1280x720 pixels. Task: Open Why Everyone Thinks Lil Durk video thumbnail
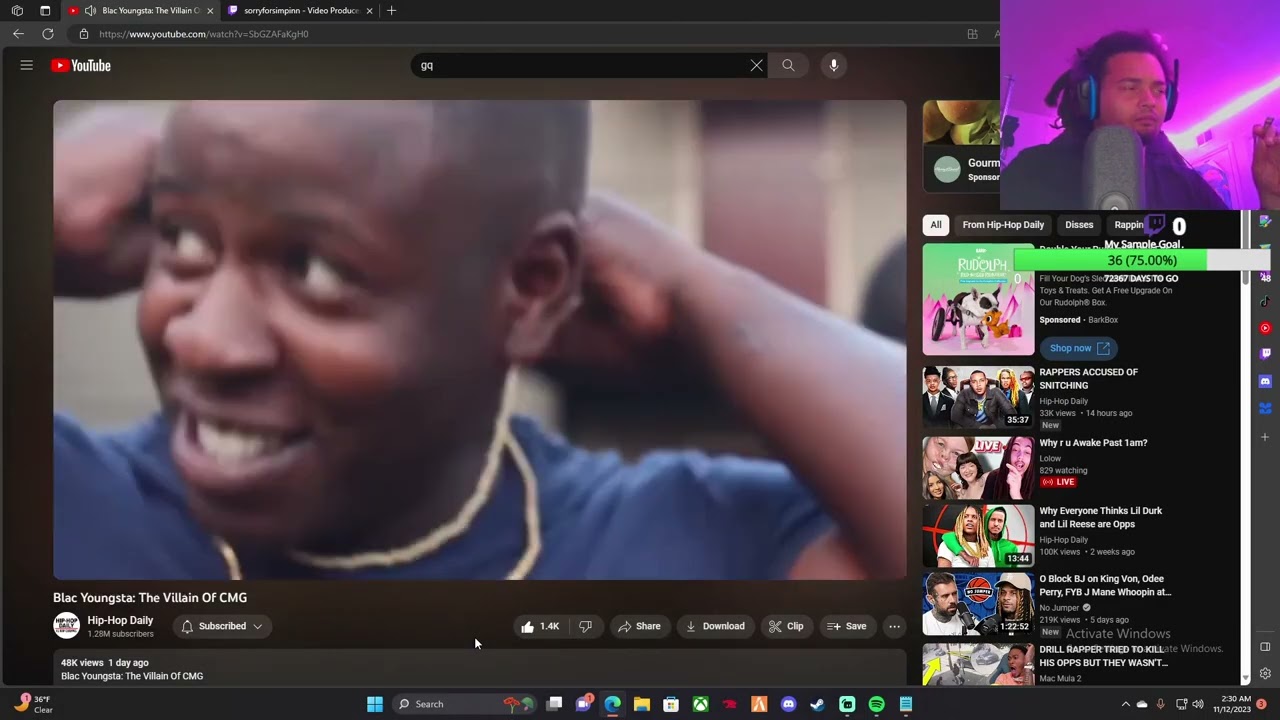pos(978,536)
